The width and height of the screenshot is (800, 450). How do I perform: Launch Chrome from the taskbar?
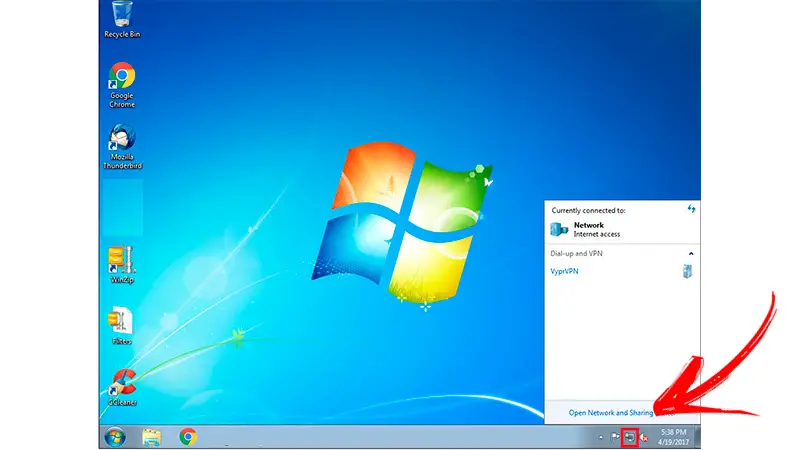coord(188,437)
